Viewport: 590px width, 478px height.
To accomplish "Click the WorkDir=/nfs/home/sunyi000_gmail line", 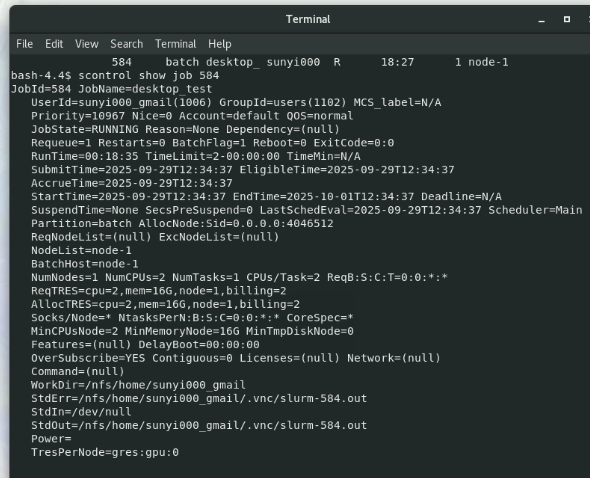I will click(138, 385).
